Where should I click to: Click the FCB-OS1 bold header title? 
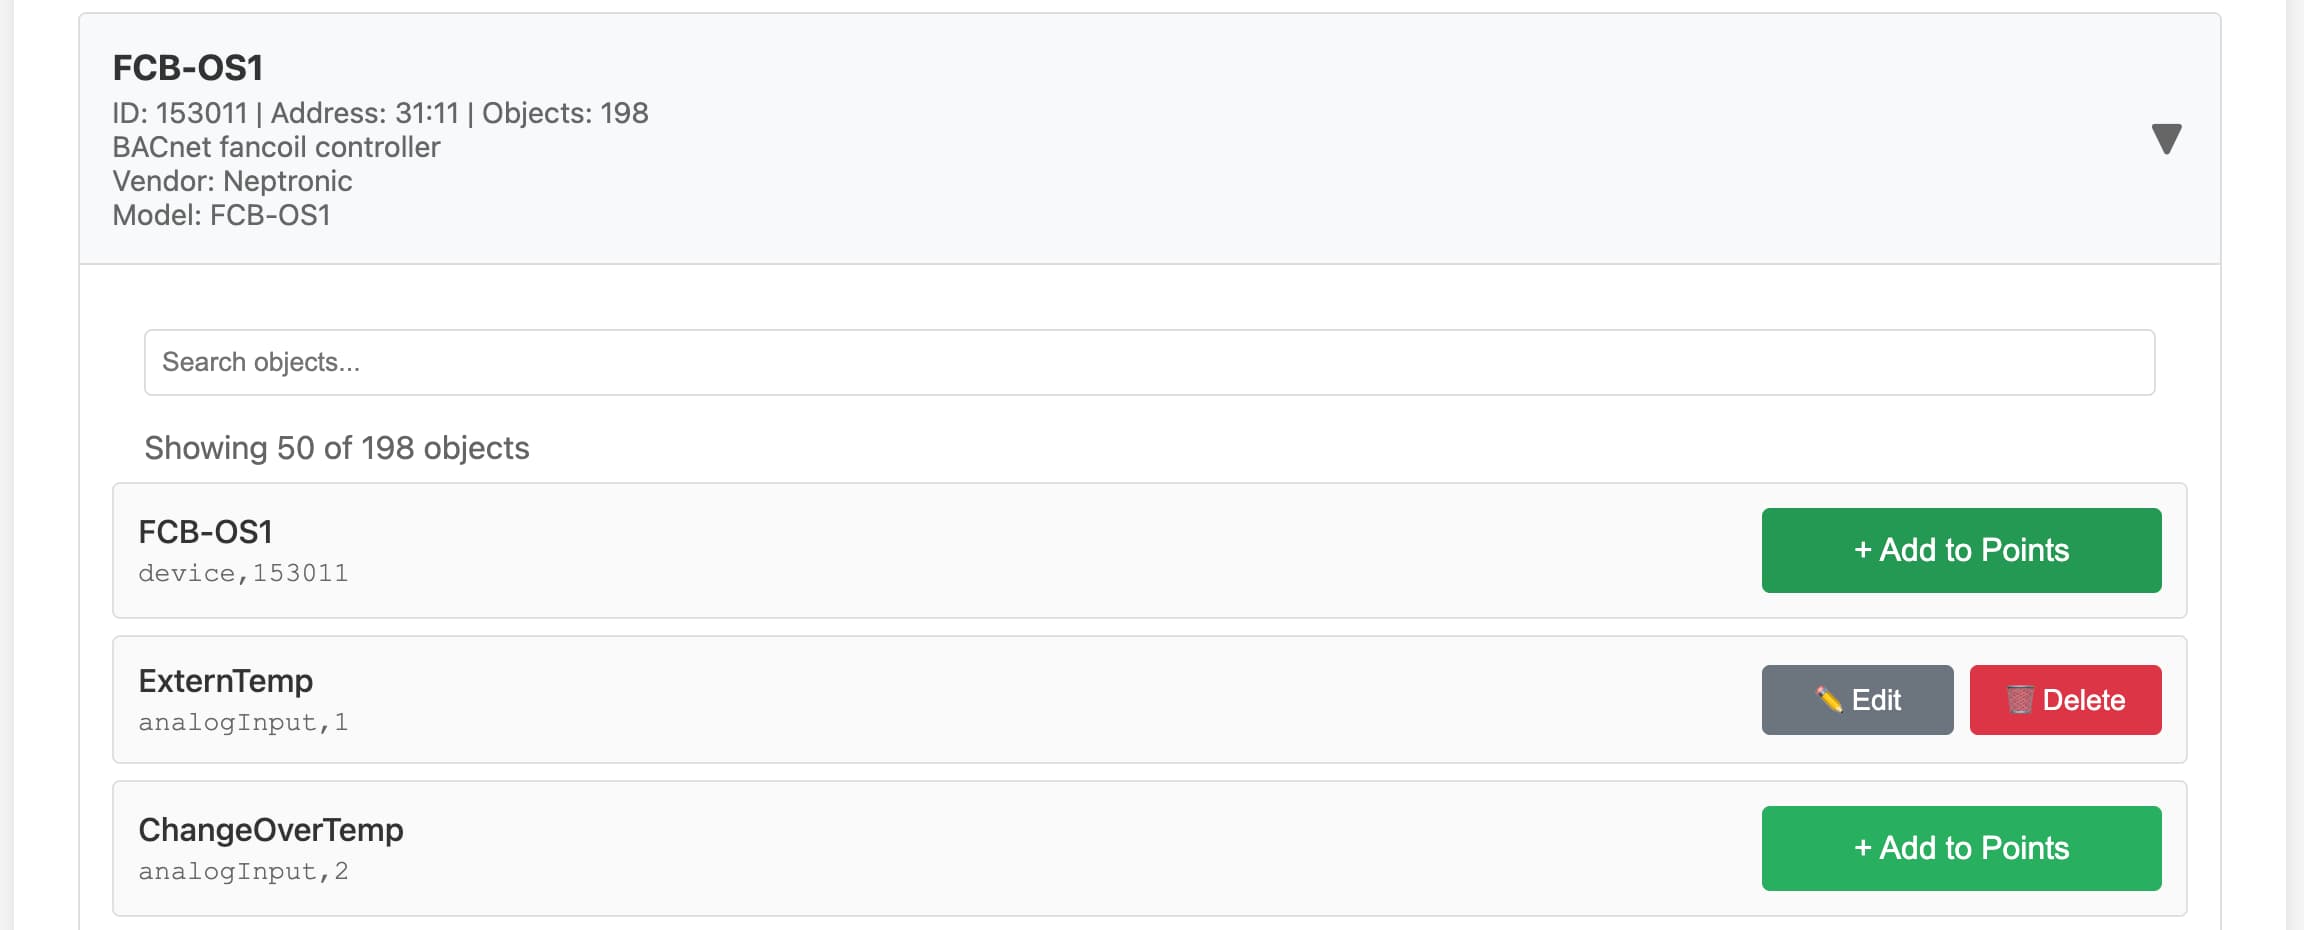pos(188,68)
